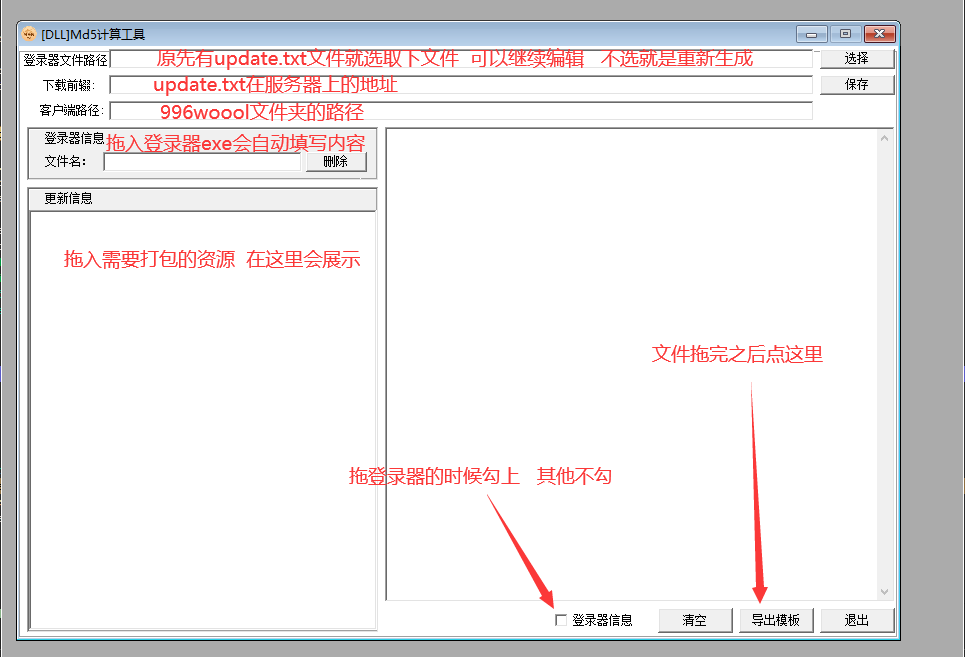
Task: Click the scroll down arrow in output panel
Action: [x=884, y=592]
